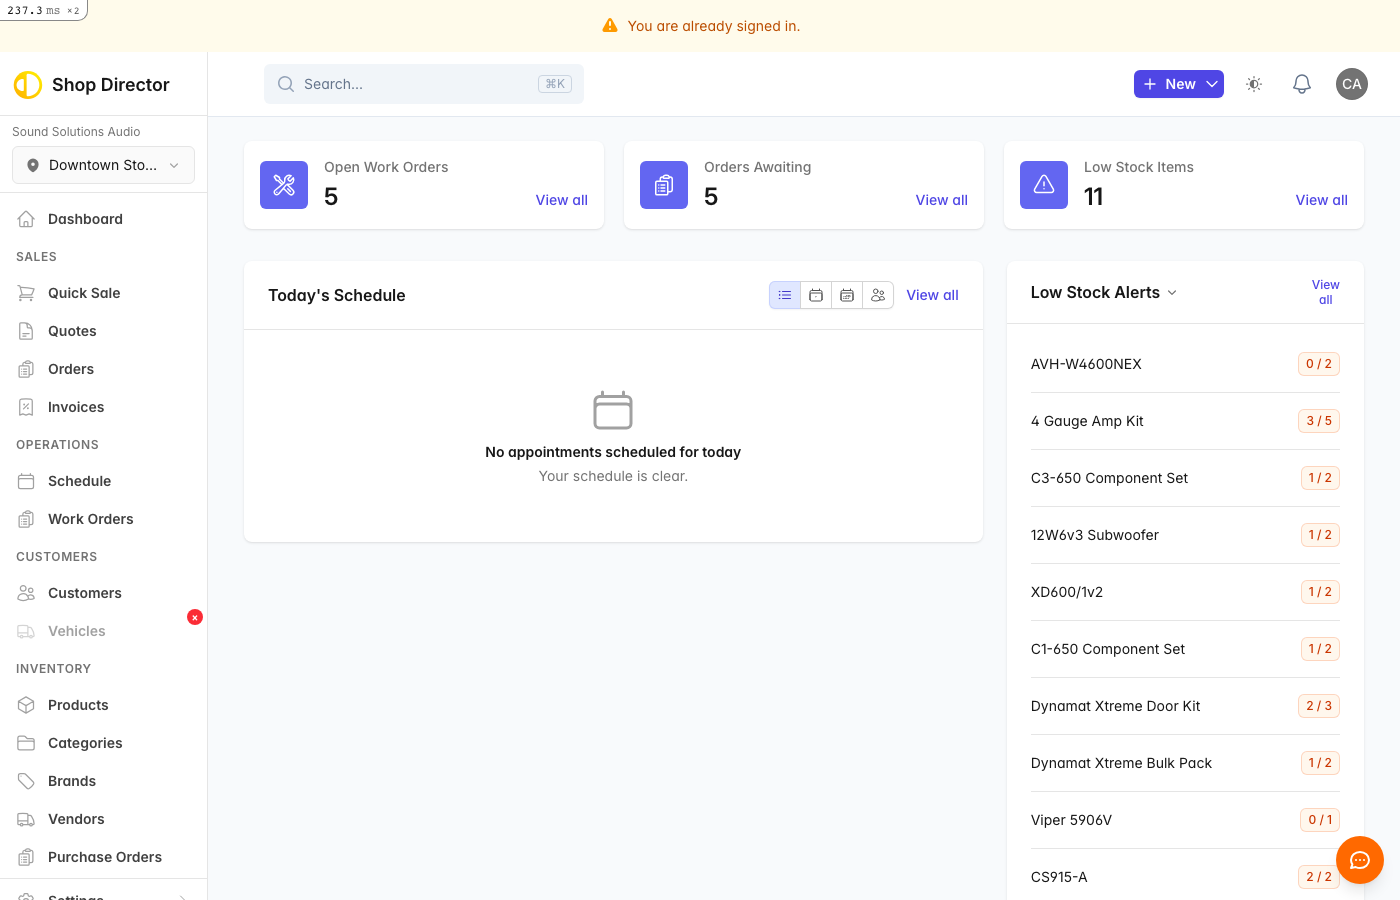Open the Purchase Orders section
The height and width of the screenshot is (900, 1400).
[x=105, y=856]
